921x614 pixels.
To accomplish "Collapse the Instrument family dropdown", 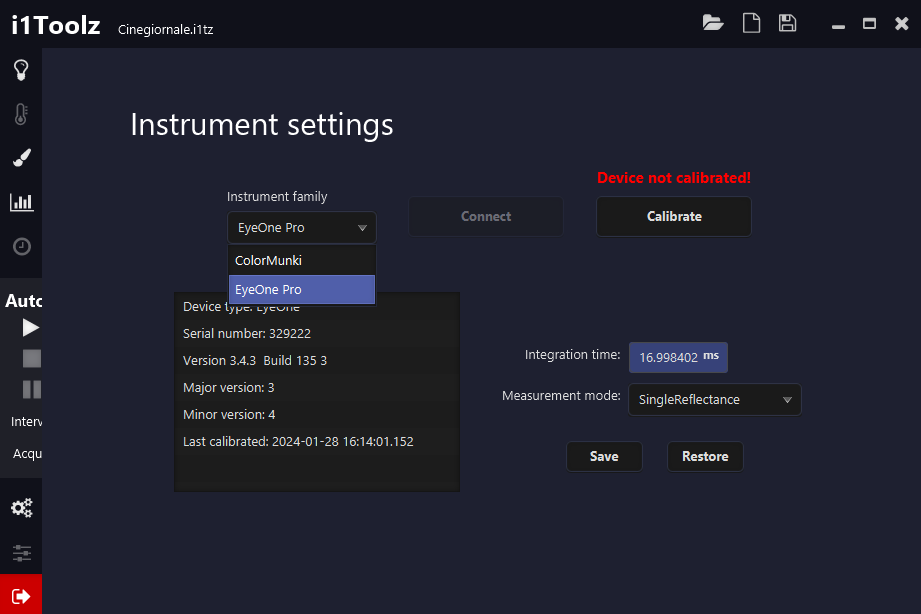I will [302, 228].
